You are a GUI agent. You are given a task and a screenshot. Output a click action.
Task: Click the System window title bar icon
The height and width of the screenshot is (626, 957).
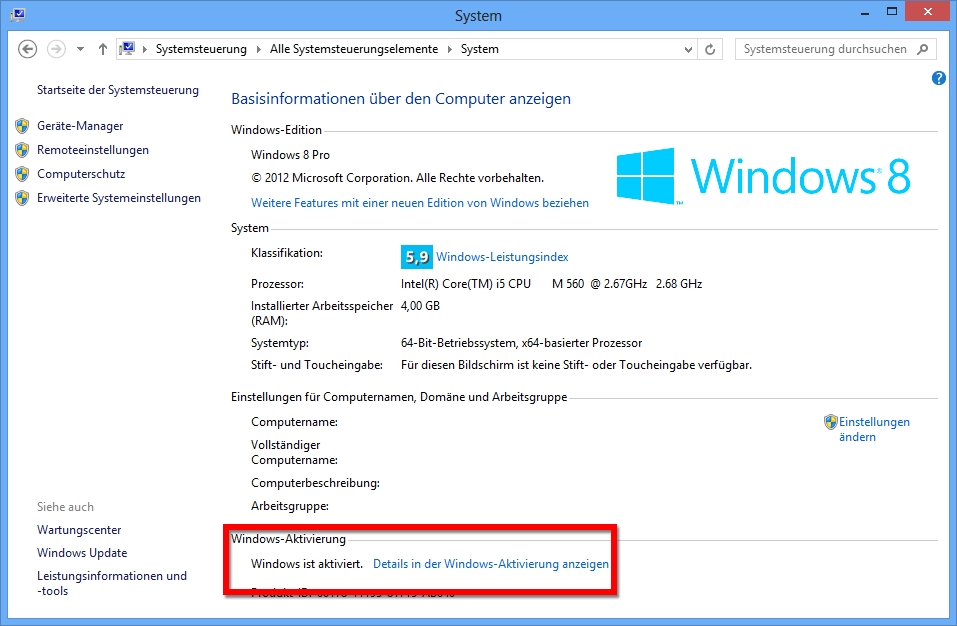point(18,15)
